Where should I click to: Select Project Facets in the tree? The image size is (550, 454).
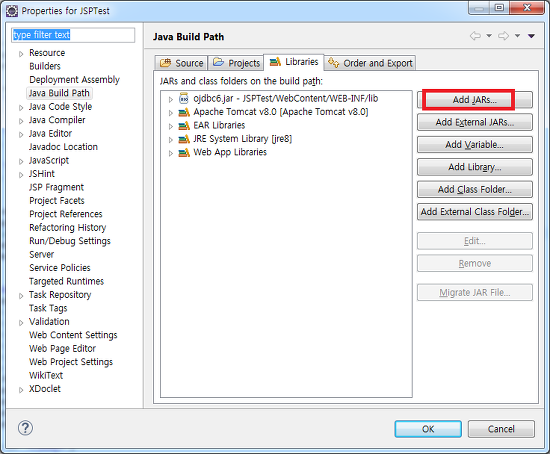click(57, 201)
